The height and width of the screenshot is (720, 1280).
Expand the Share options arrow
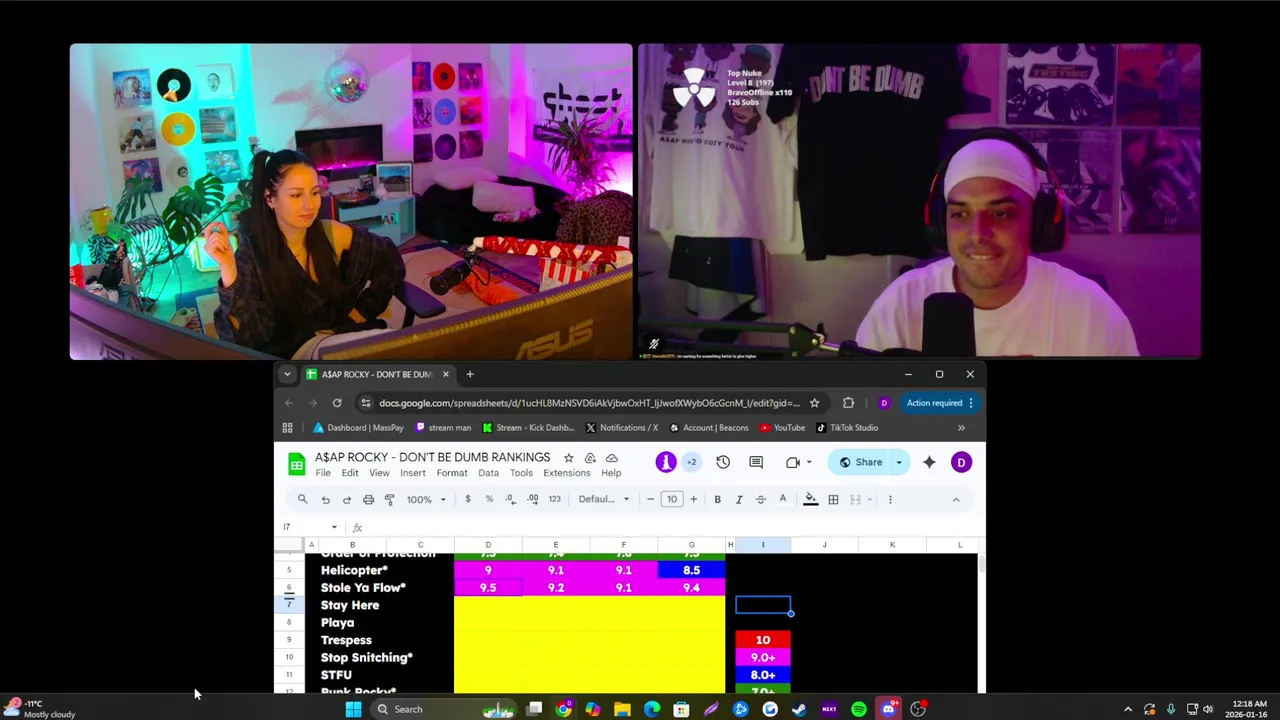[899, 462]
